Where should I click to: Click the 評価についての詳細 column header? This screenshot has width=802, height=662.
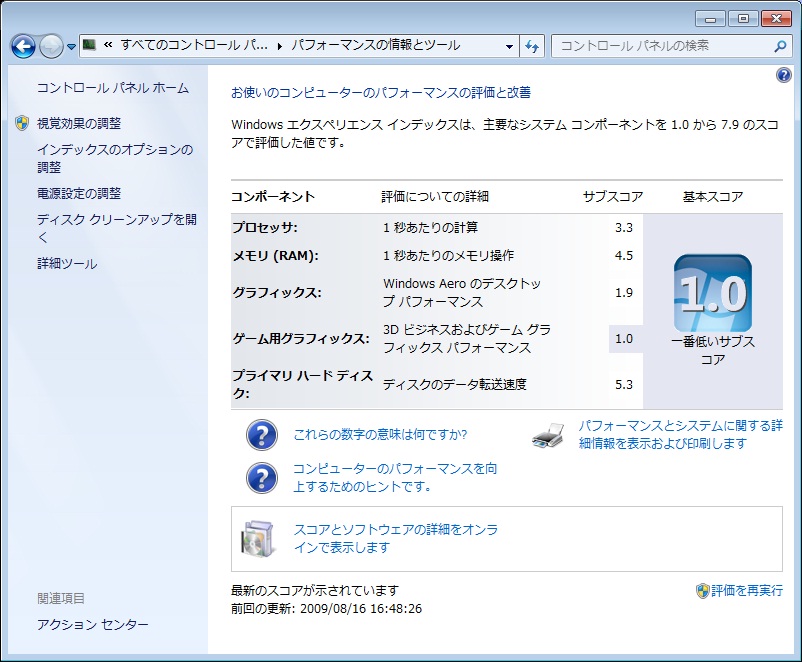point(435,197)
